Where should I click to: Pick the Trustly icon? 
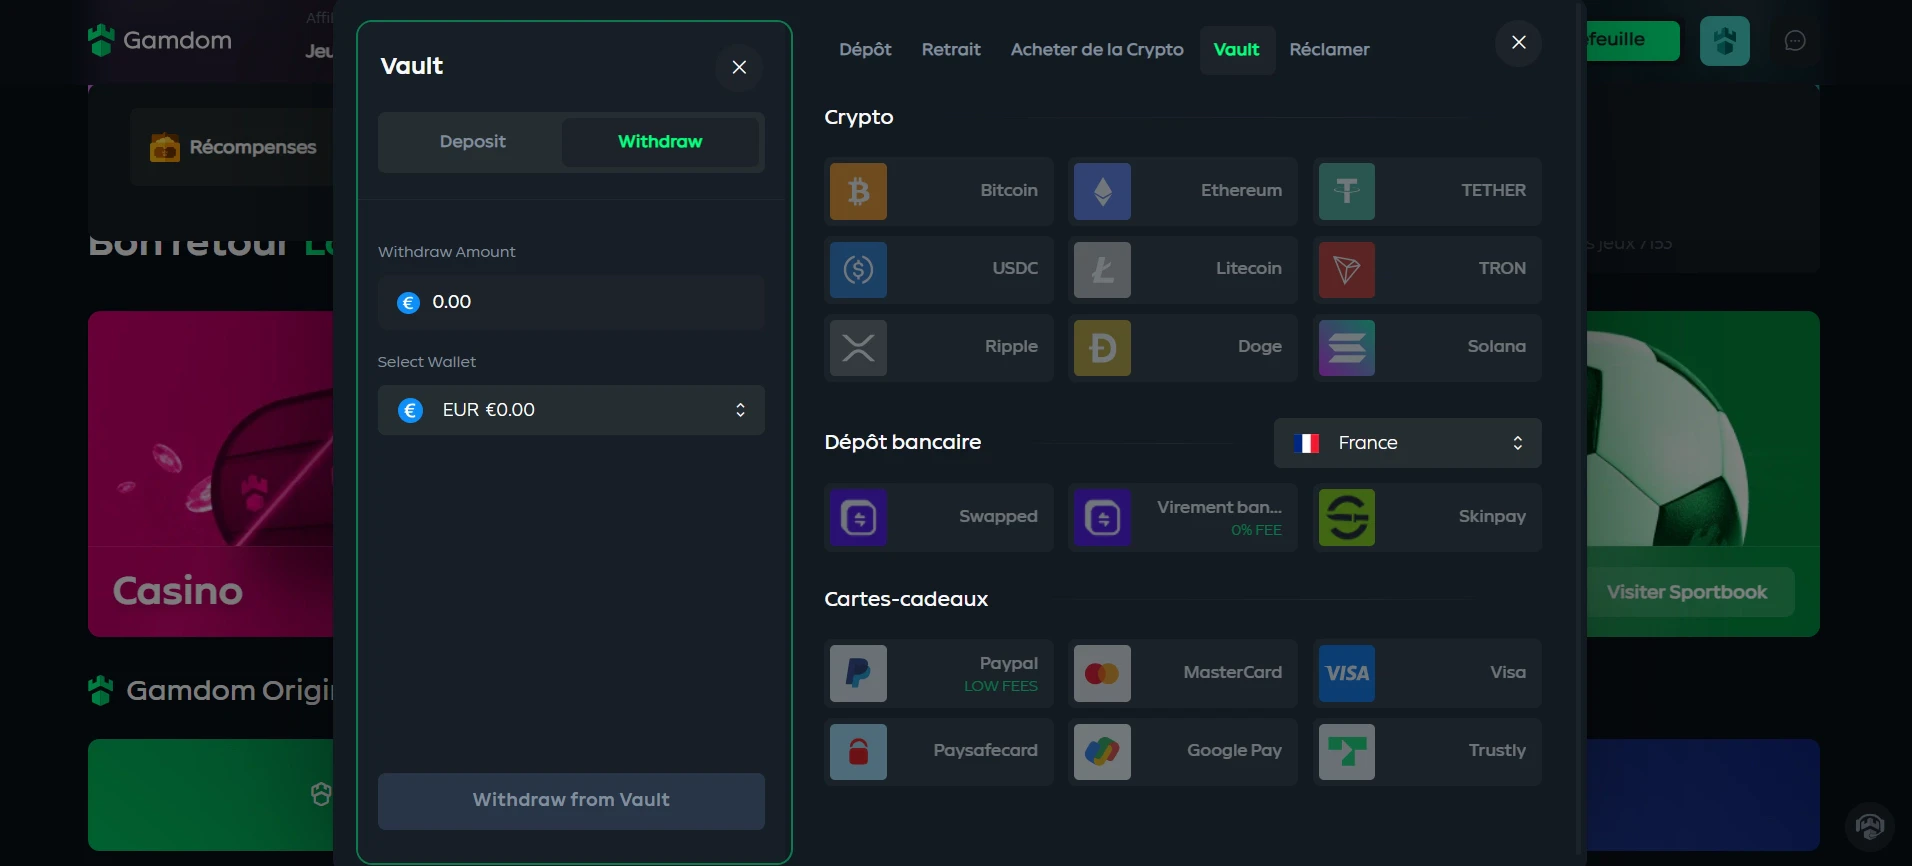(1347, 751)
